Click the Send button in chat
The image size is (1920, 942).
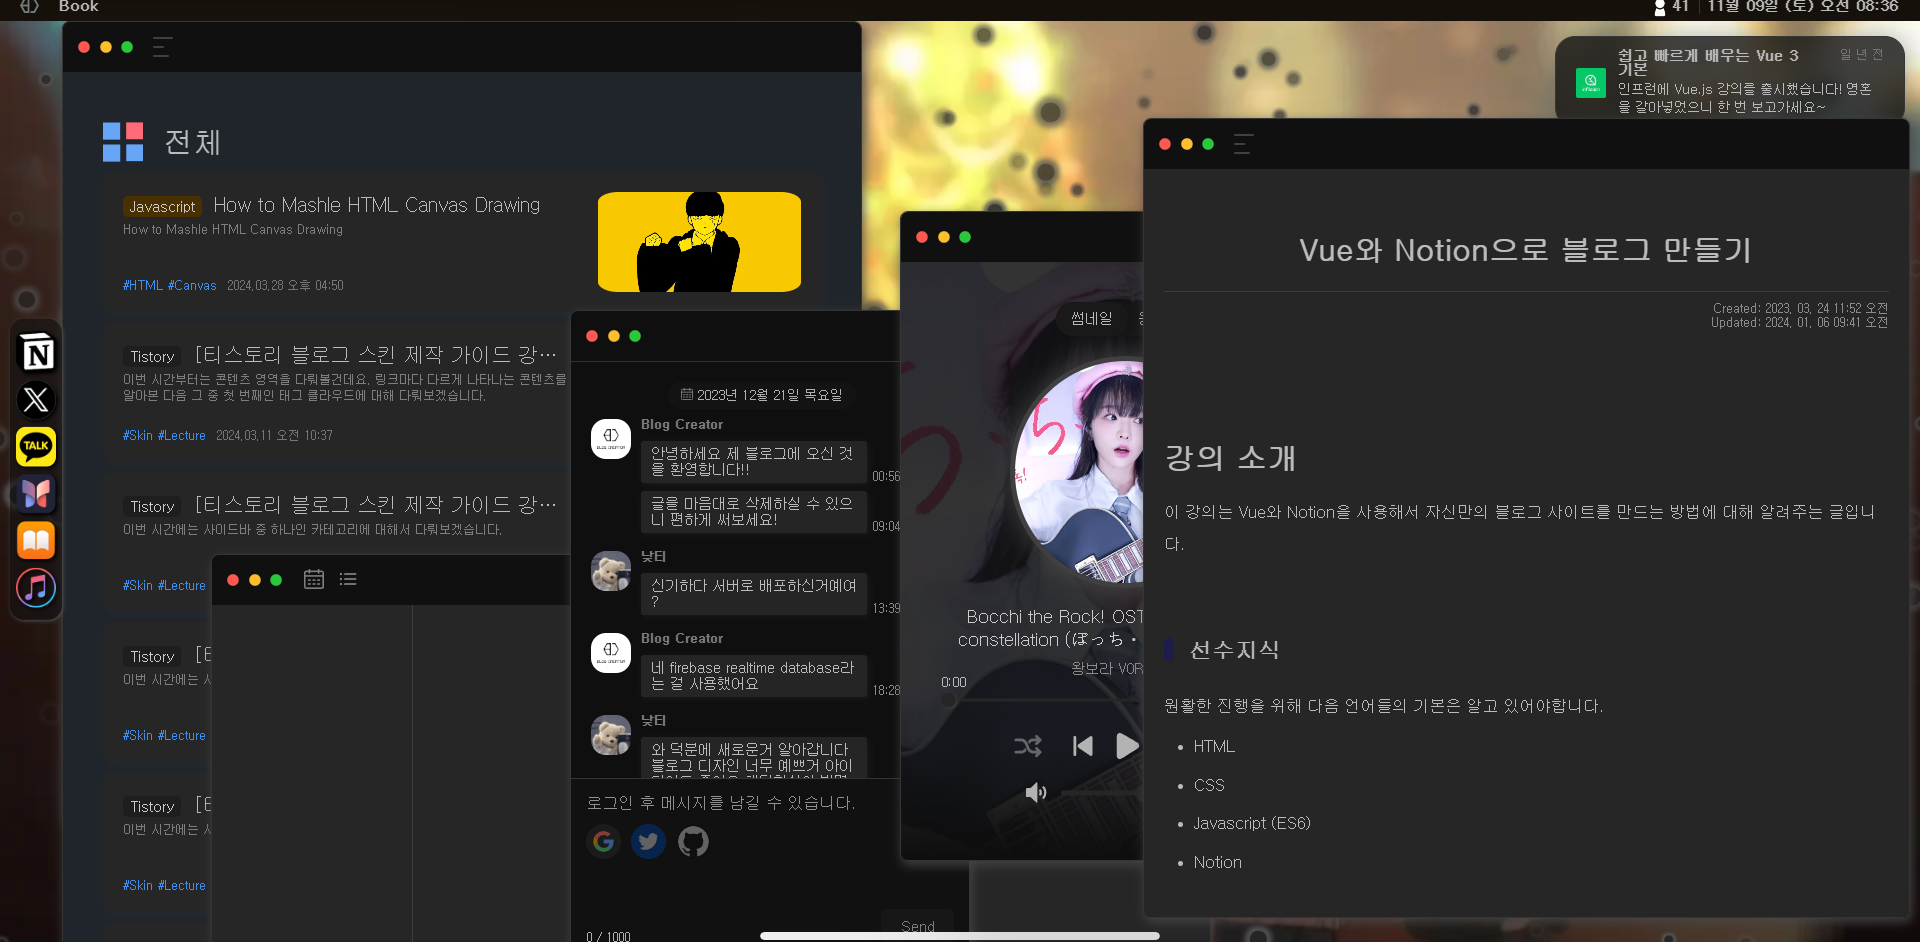coord(917,926)
